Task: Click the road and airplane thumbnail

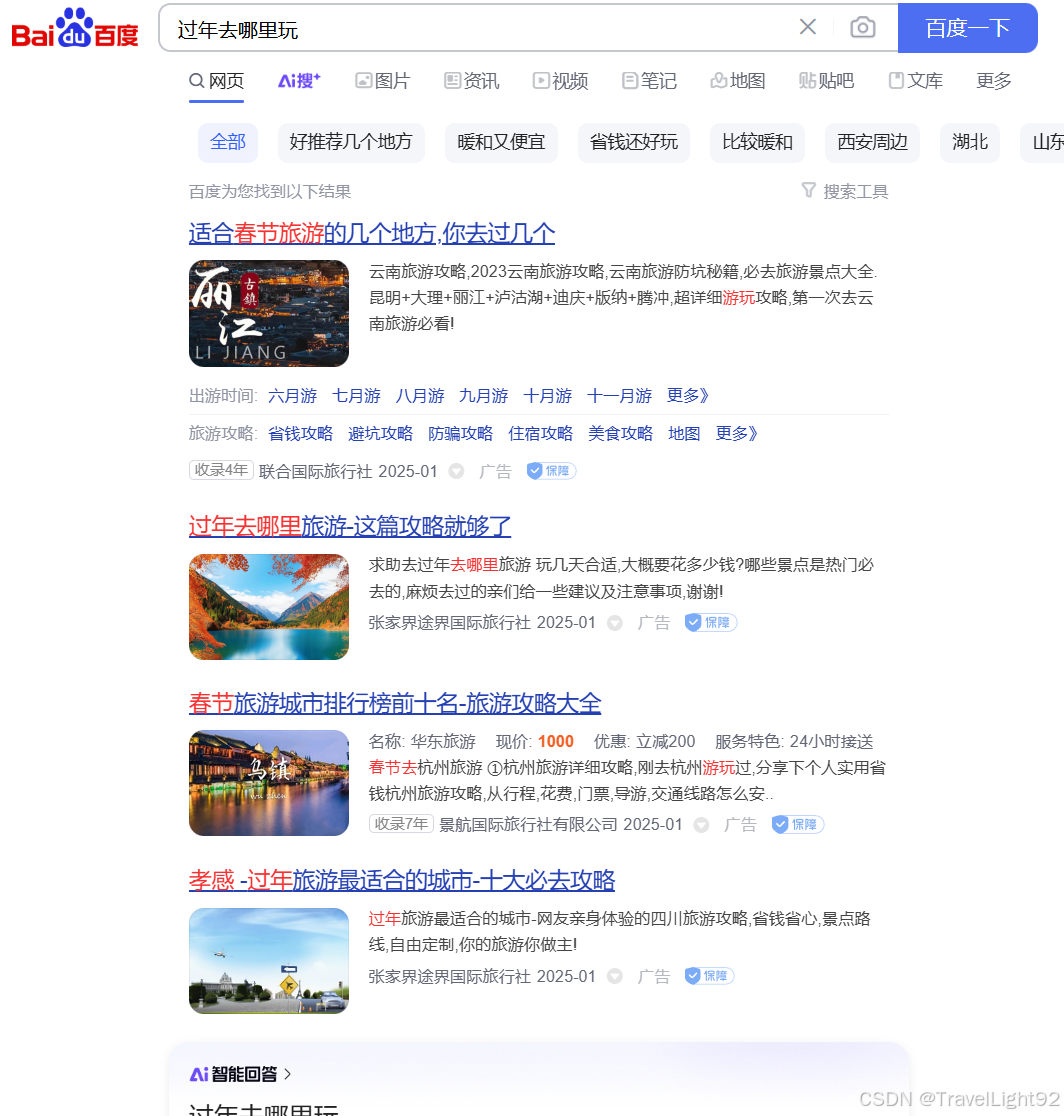Action: [269, 961]
